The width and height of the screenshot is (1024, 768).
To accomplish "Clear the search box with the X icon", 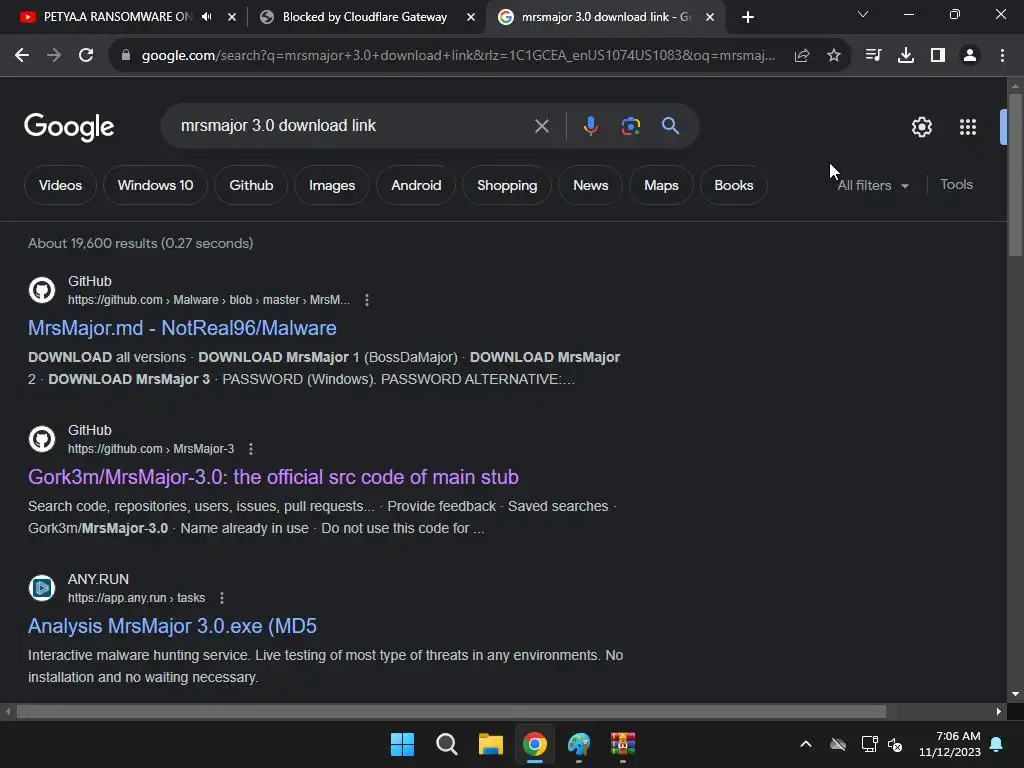I will pos(541,126).
